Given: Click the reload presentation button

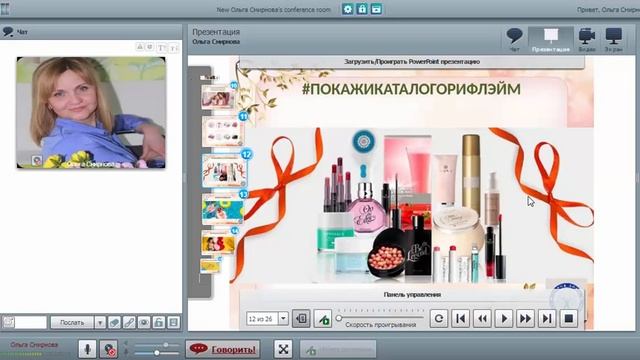Looking at the screenshot, I should (439, 318).
